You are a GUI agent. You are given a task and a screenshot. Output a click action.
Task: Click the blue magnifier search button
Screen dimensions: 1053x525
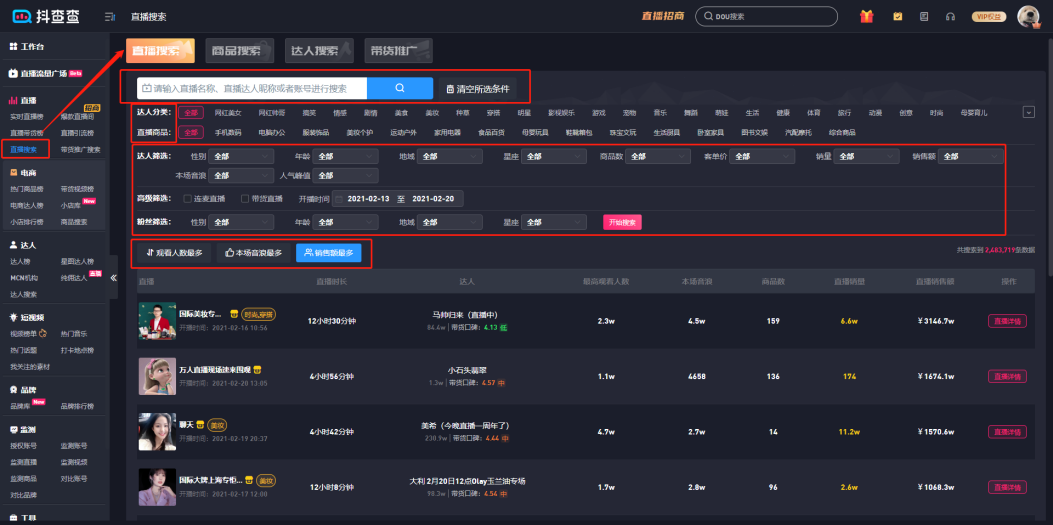400,88
